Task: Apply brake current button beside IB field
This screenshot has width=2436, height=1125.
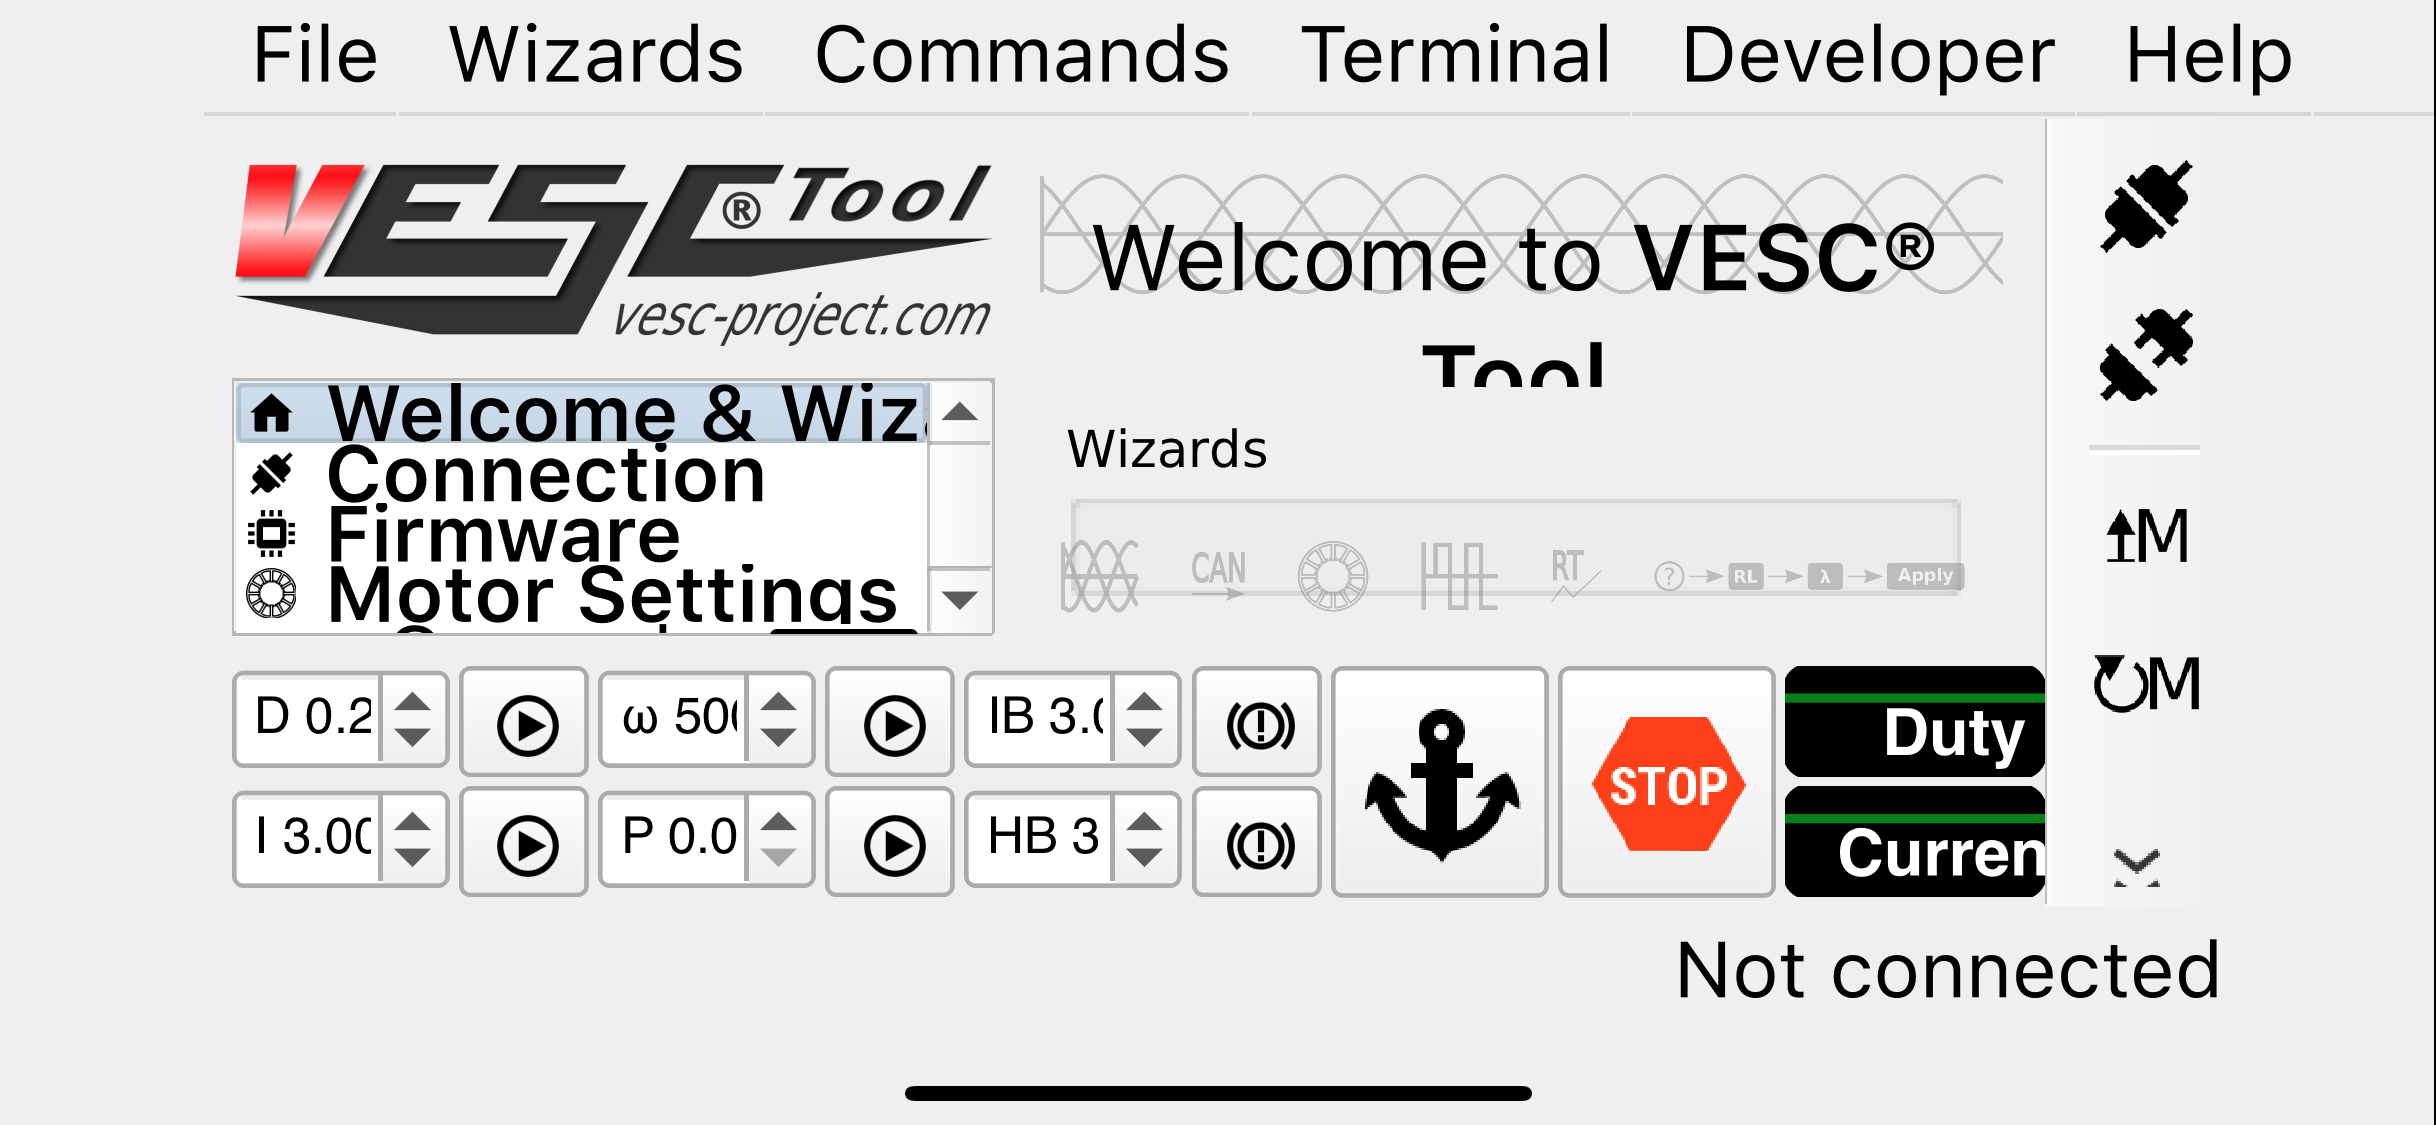Action: [x=1257, y=722]
